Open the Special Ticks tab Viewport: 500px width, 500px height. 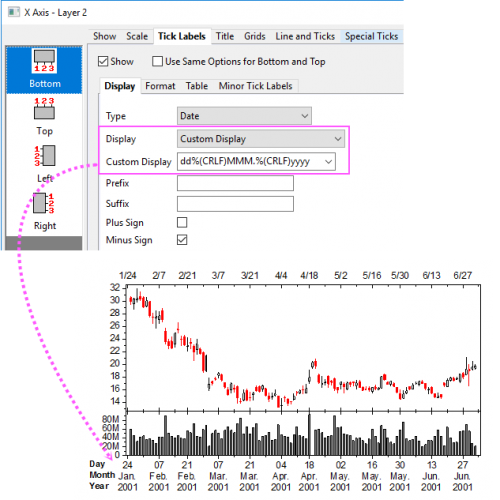coord(371,36)
